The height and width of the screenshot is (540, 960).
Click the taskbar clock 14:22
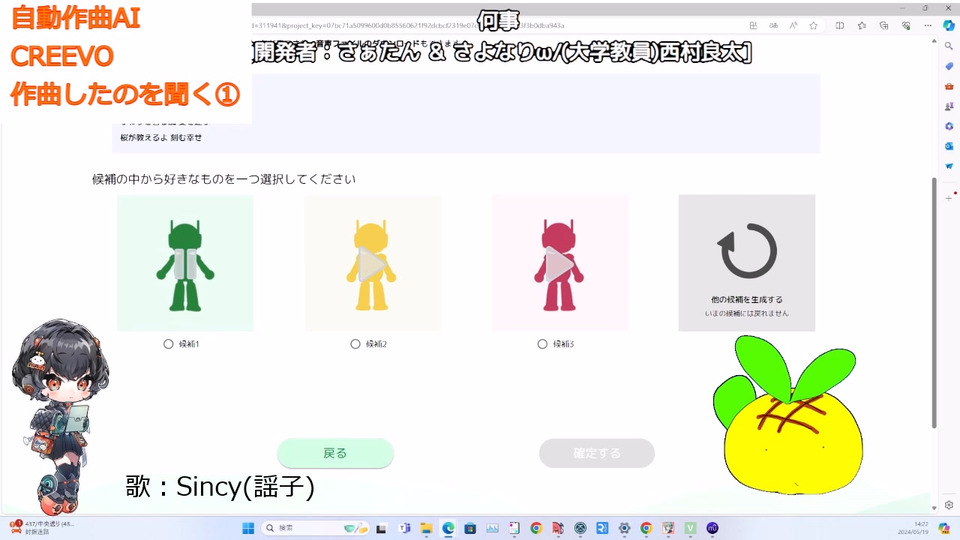click(x=912, y=528)
